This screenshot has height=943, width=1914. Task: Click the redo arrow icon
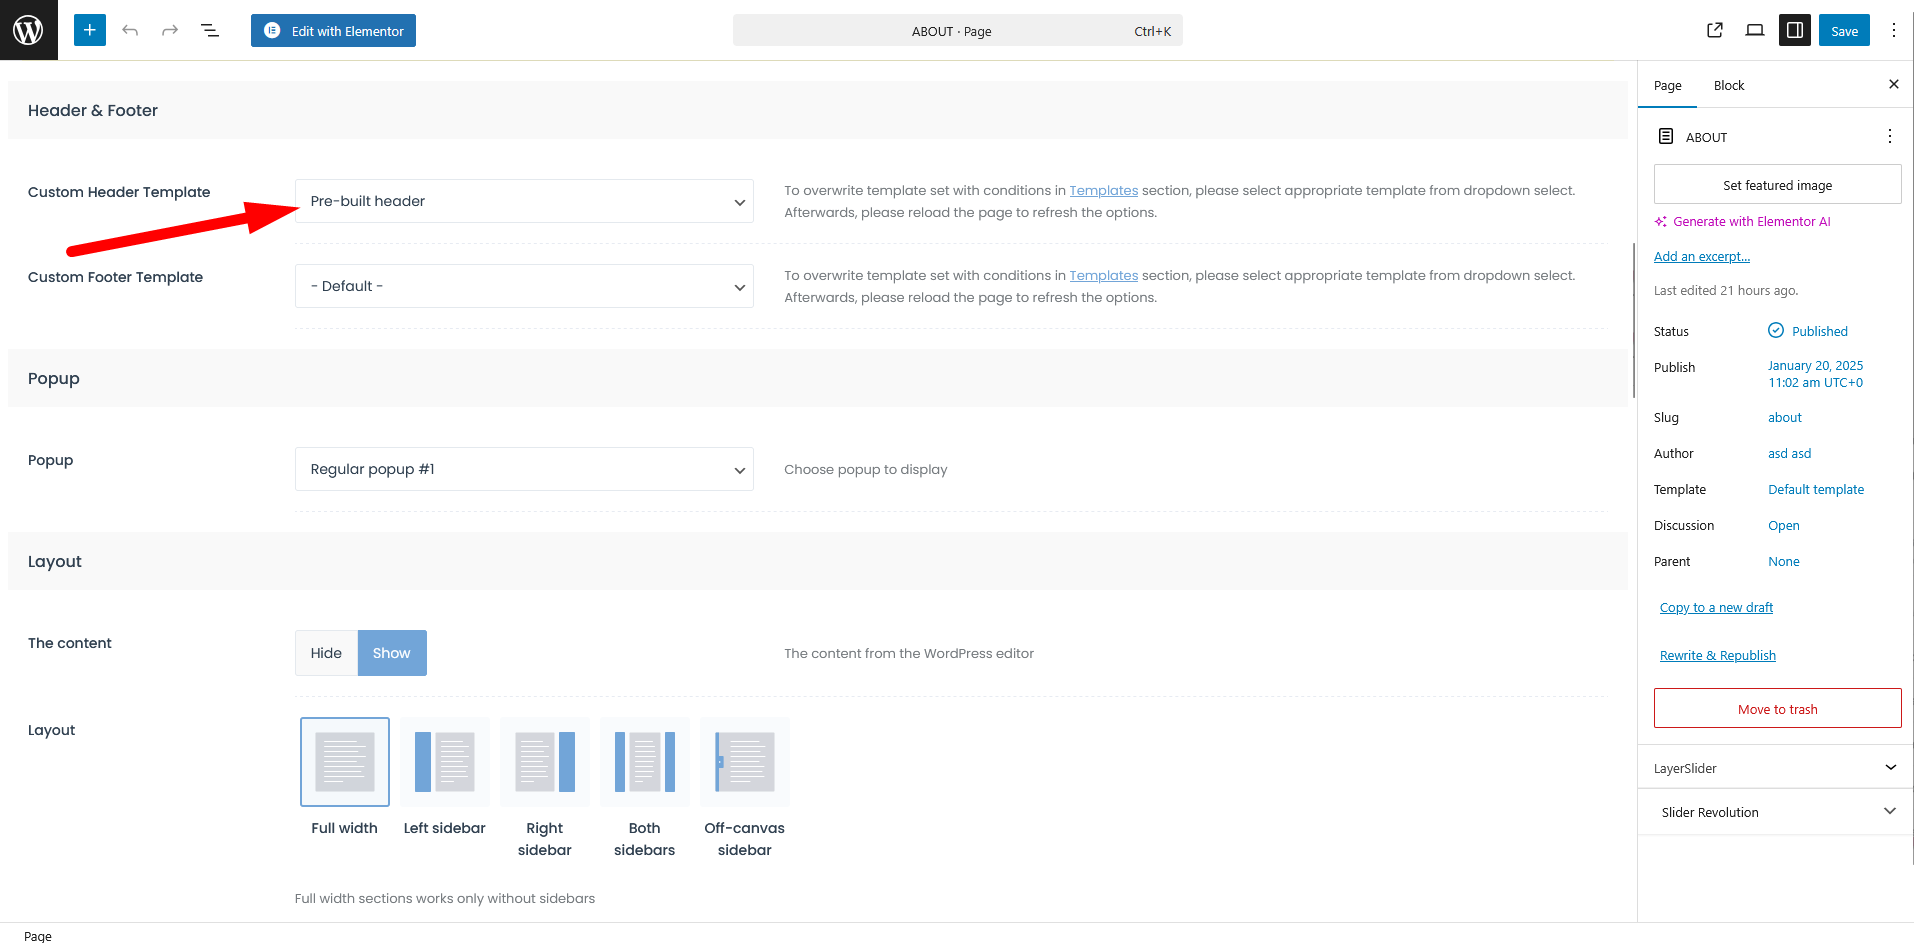(x=170, y=30)
